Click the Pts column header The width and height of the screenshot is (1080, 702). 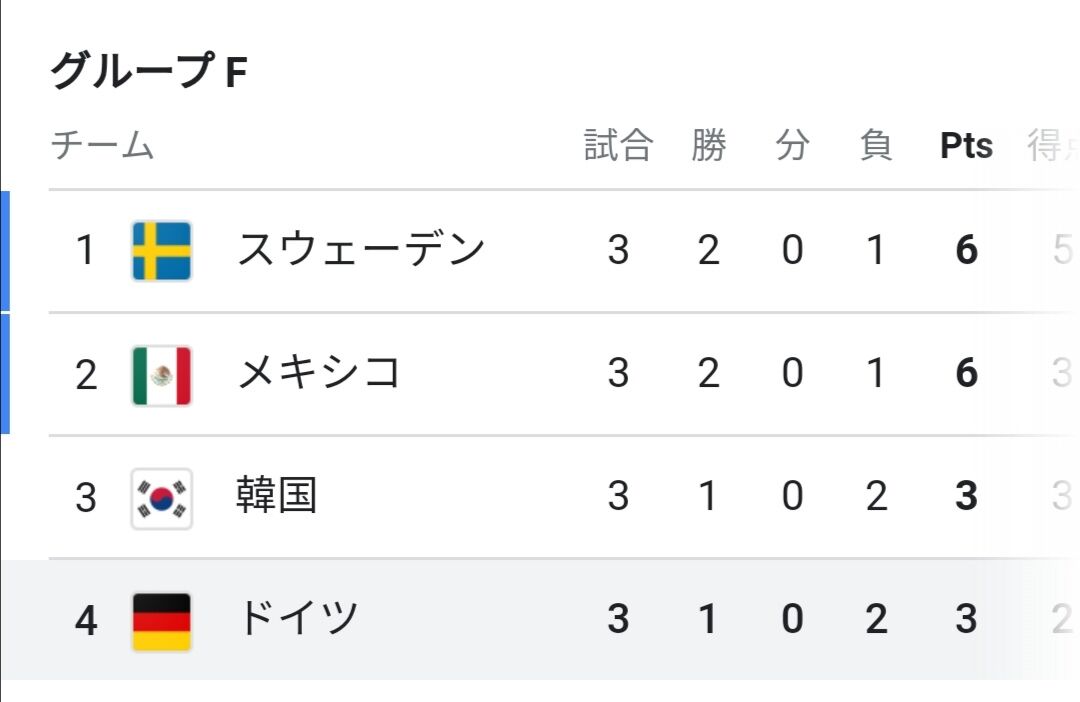coord(966,145)
